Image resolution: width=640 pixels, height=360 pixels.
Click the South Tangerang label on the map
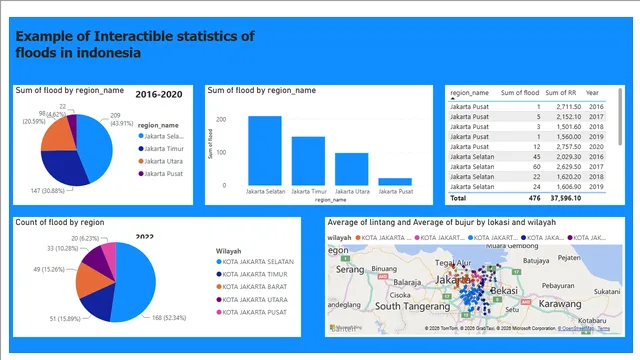pyautogui.click(x=412, y=306)
